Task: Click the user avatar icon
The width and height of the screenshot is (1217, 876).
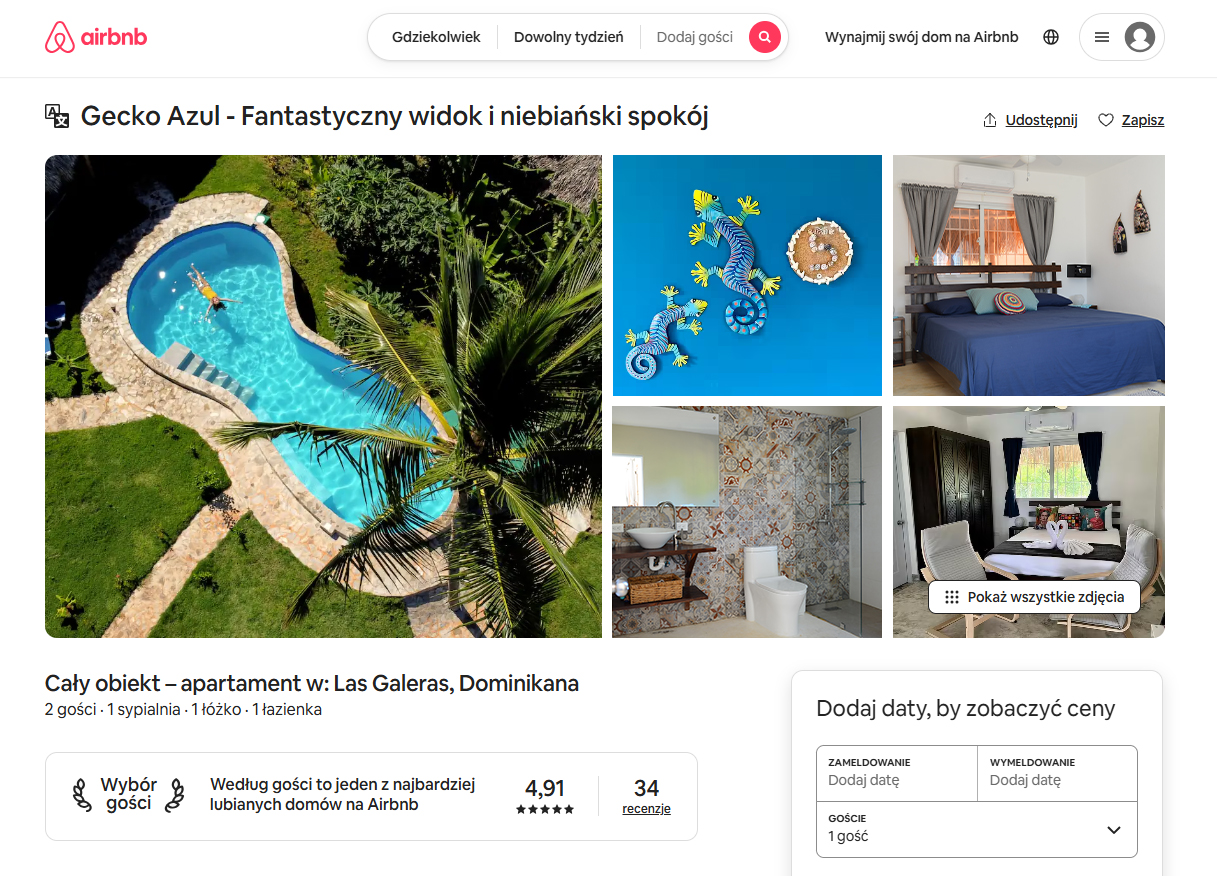Action: [1140, 38]
